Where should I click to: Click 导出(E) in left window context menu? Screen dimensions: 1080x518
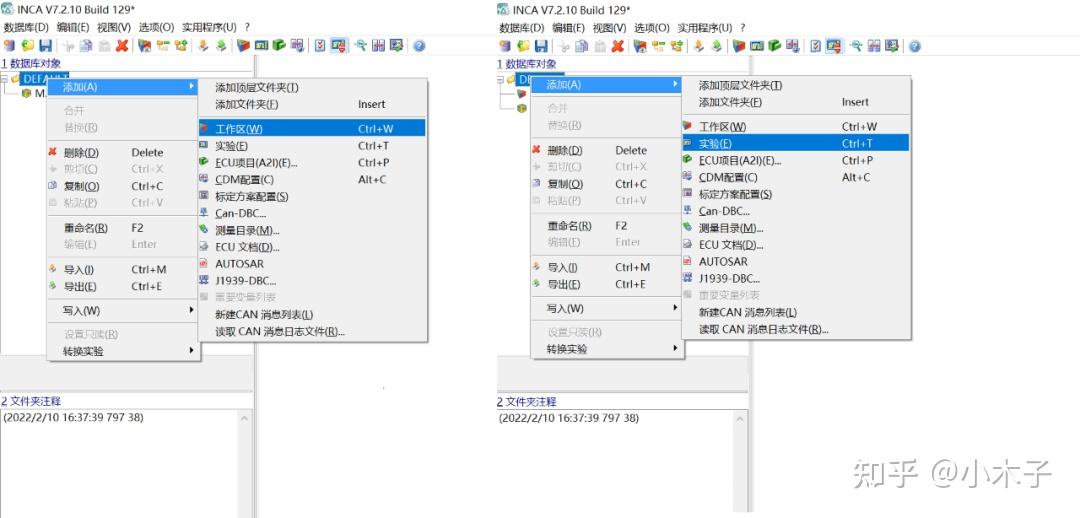pos(124,287)
